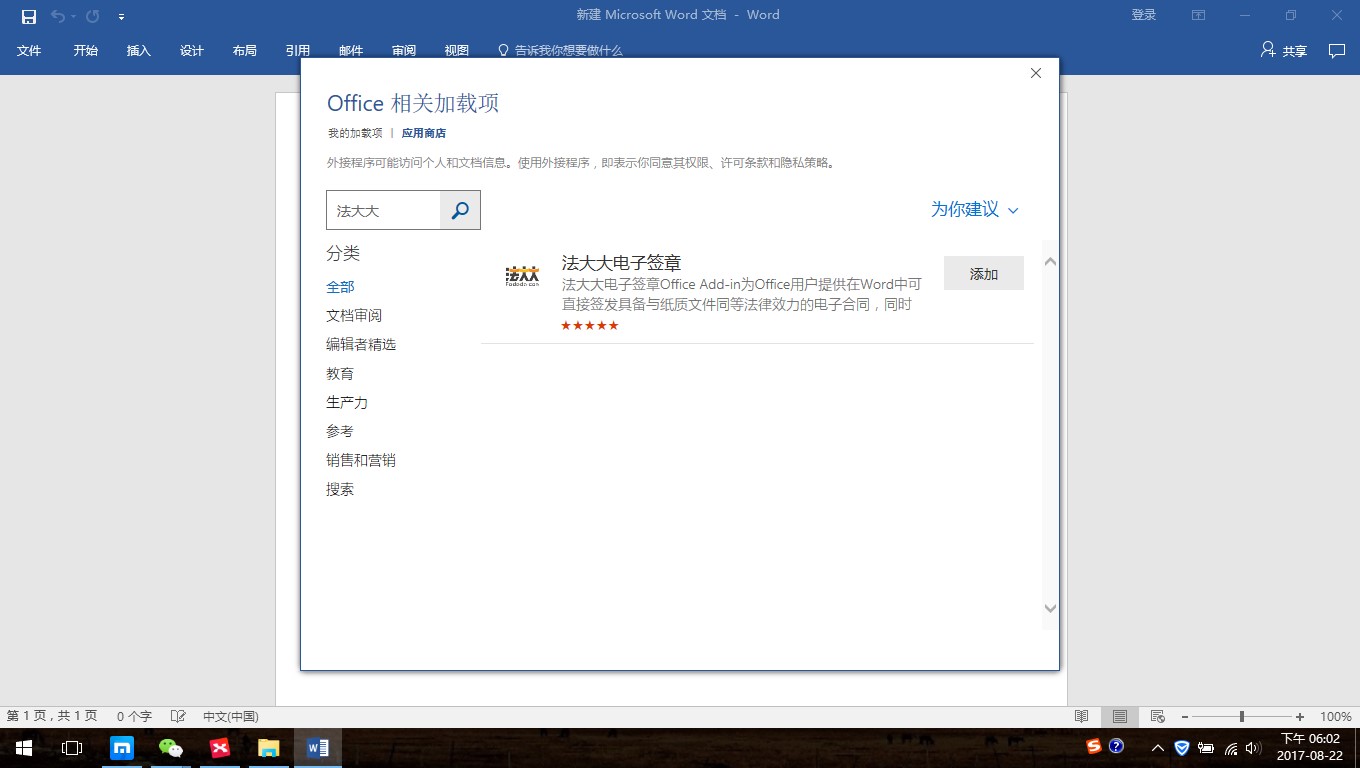Screen dimensions: 1360x768
Task: Select Print Layout view icon
Action: pos(1119,716)
